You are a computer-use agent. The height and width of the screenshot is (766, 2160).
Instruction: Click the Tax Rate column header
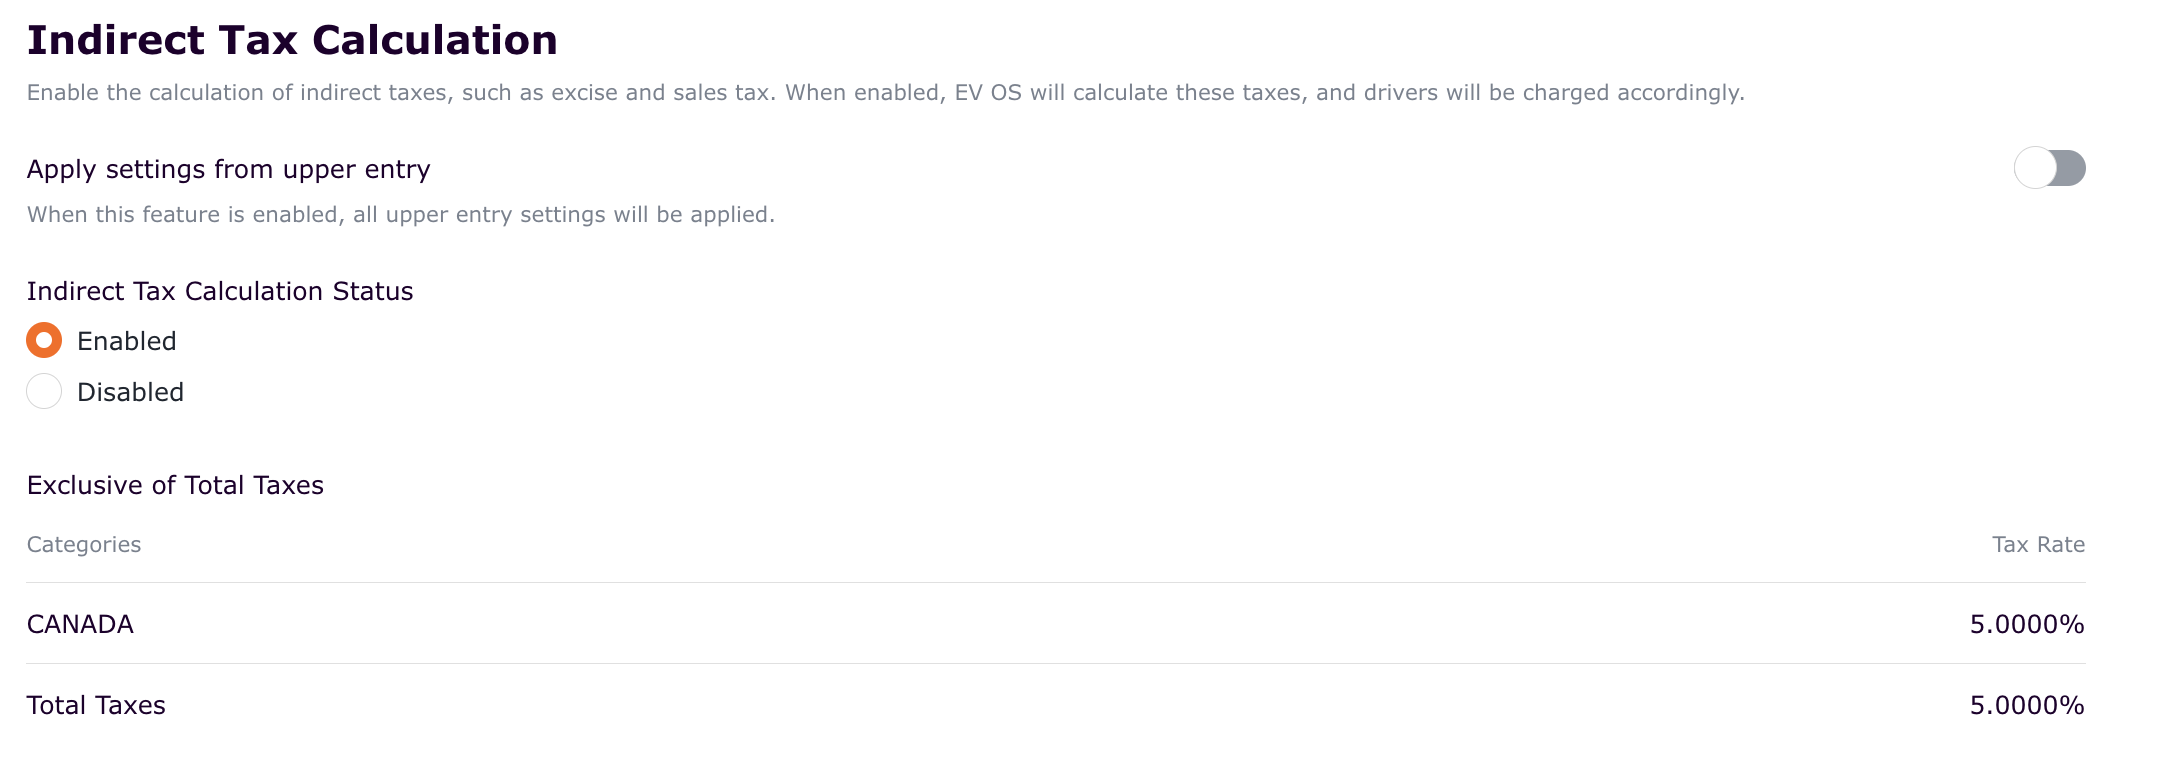[x=2037, y=545]
